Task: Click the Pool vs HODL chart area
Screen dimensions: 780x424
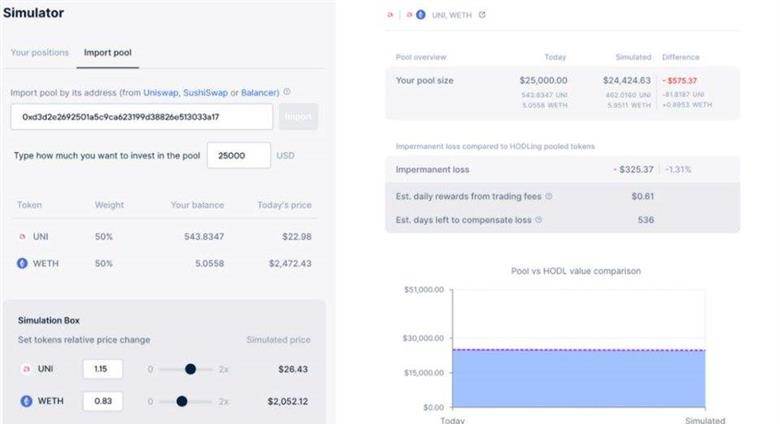Action: pyautogui.click(x=579, y=348)
